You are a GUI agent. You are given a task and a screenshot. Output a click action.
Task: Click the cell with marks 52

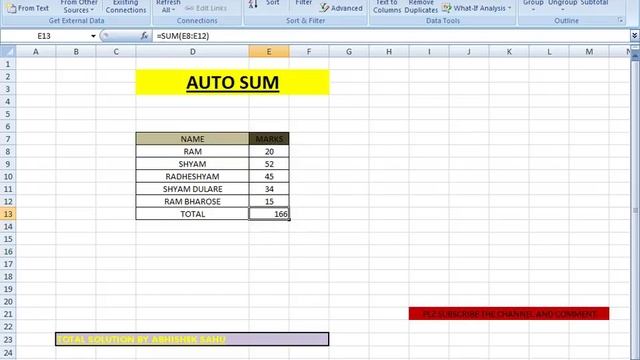[269, 164]
